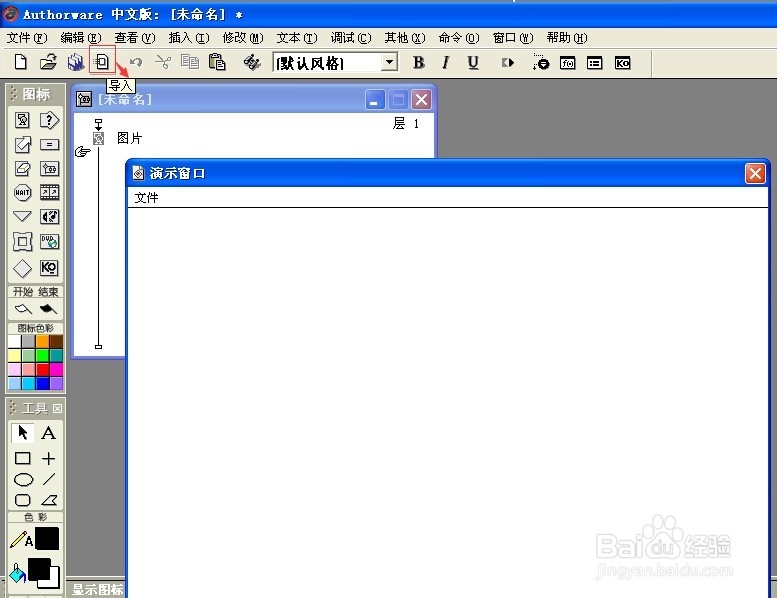
Task: Choose the Pointer selection tool
Action: tap(22, 433)
